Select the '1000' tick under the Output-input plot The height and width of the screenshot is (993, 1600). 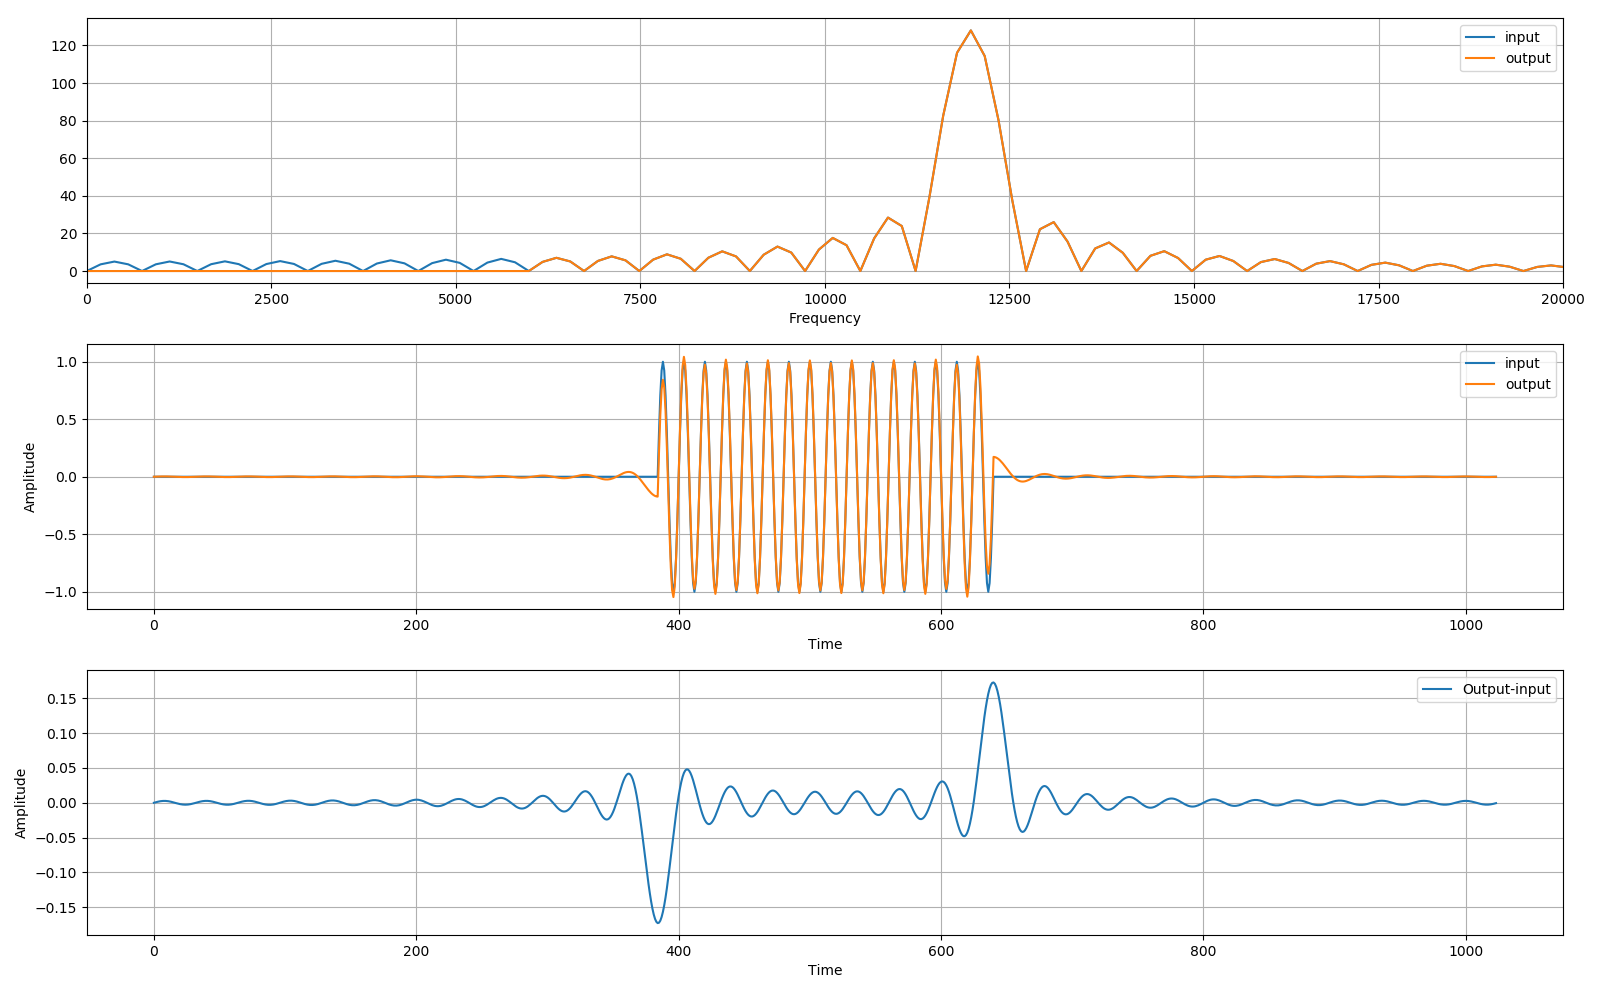pyautogui.click(x=1466, y=950)
